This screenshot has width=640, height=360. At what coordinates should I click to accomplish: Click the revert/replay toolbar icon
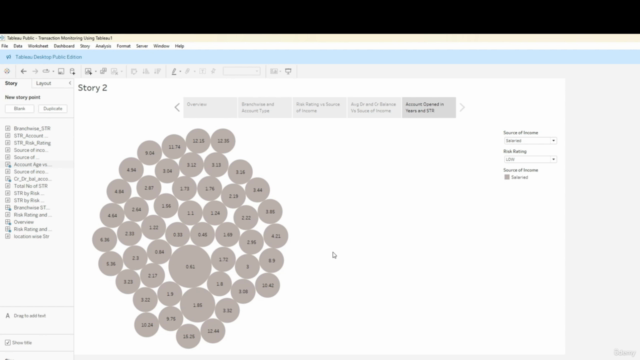(46, 71)
